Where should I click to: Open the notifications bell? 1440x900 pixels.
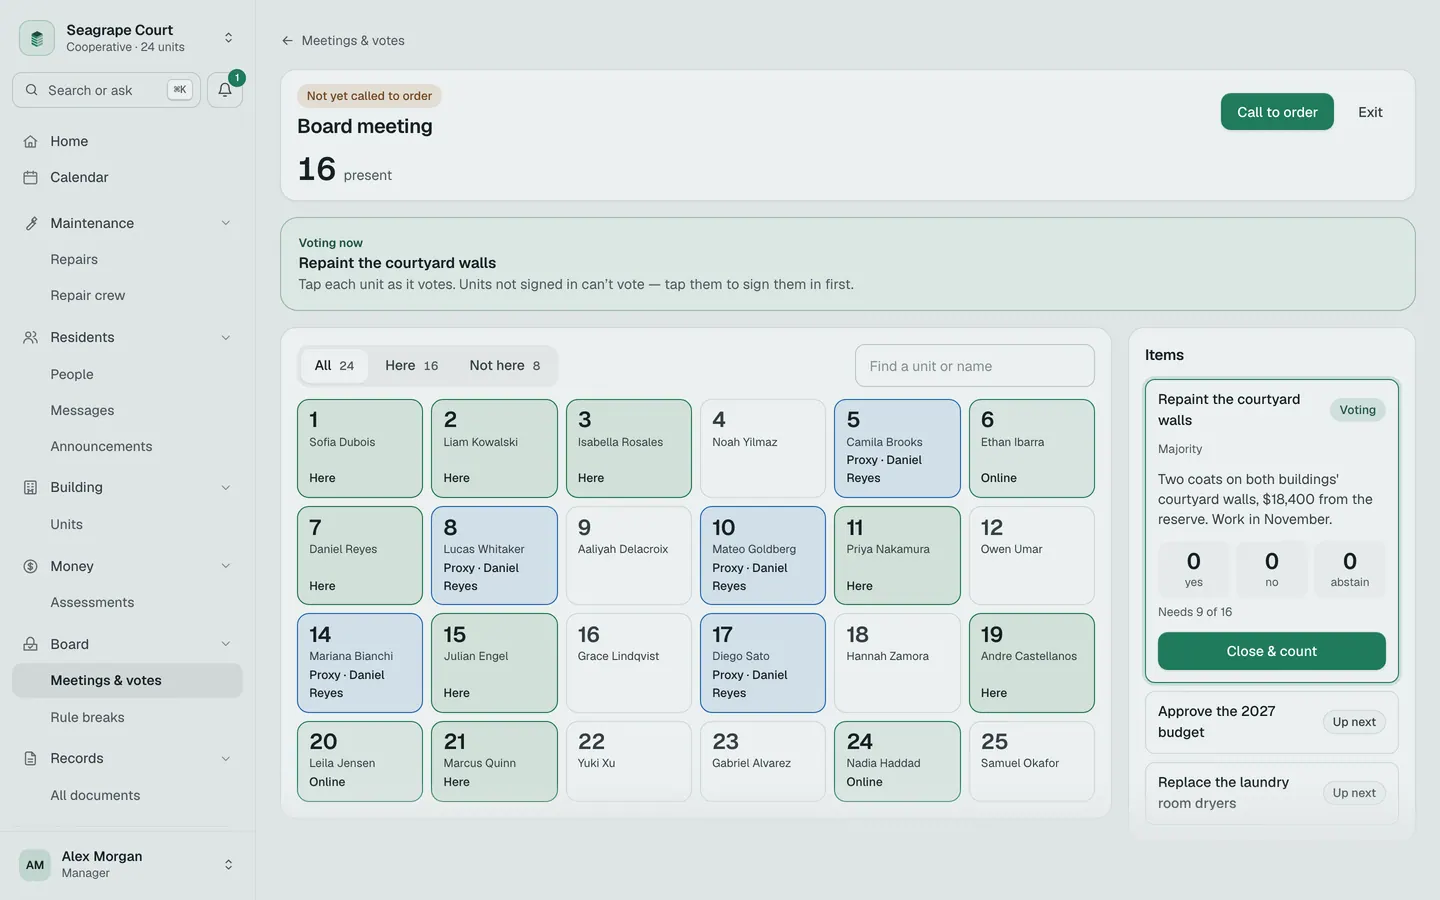click(225, 90)
